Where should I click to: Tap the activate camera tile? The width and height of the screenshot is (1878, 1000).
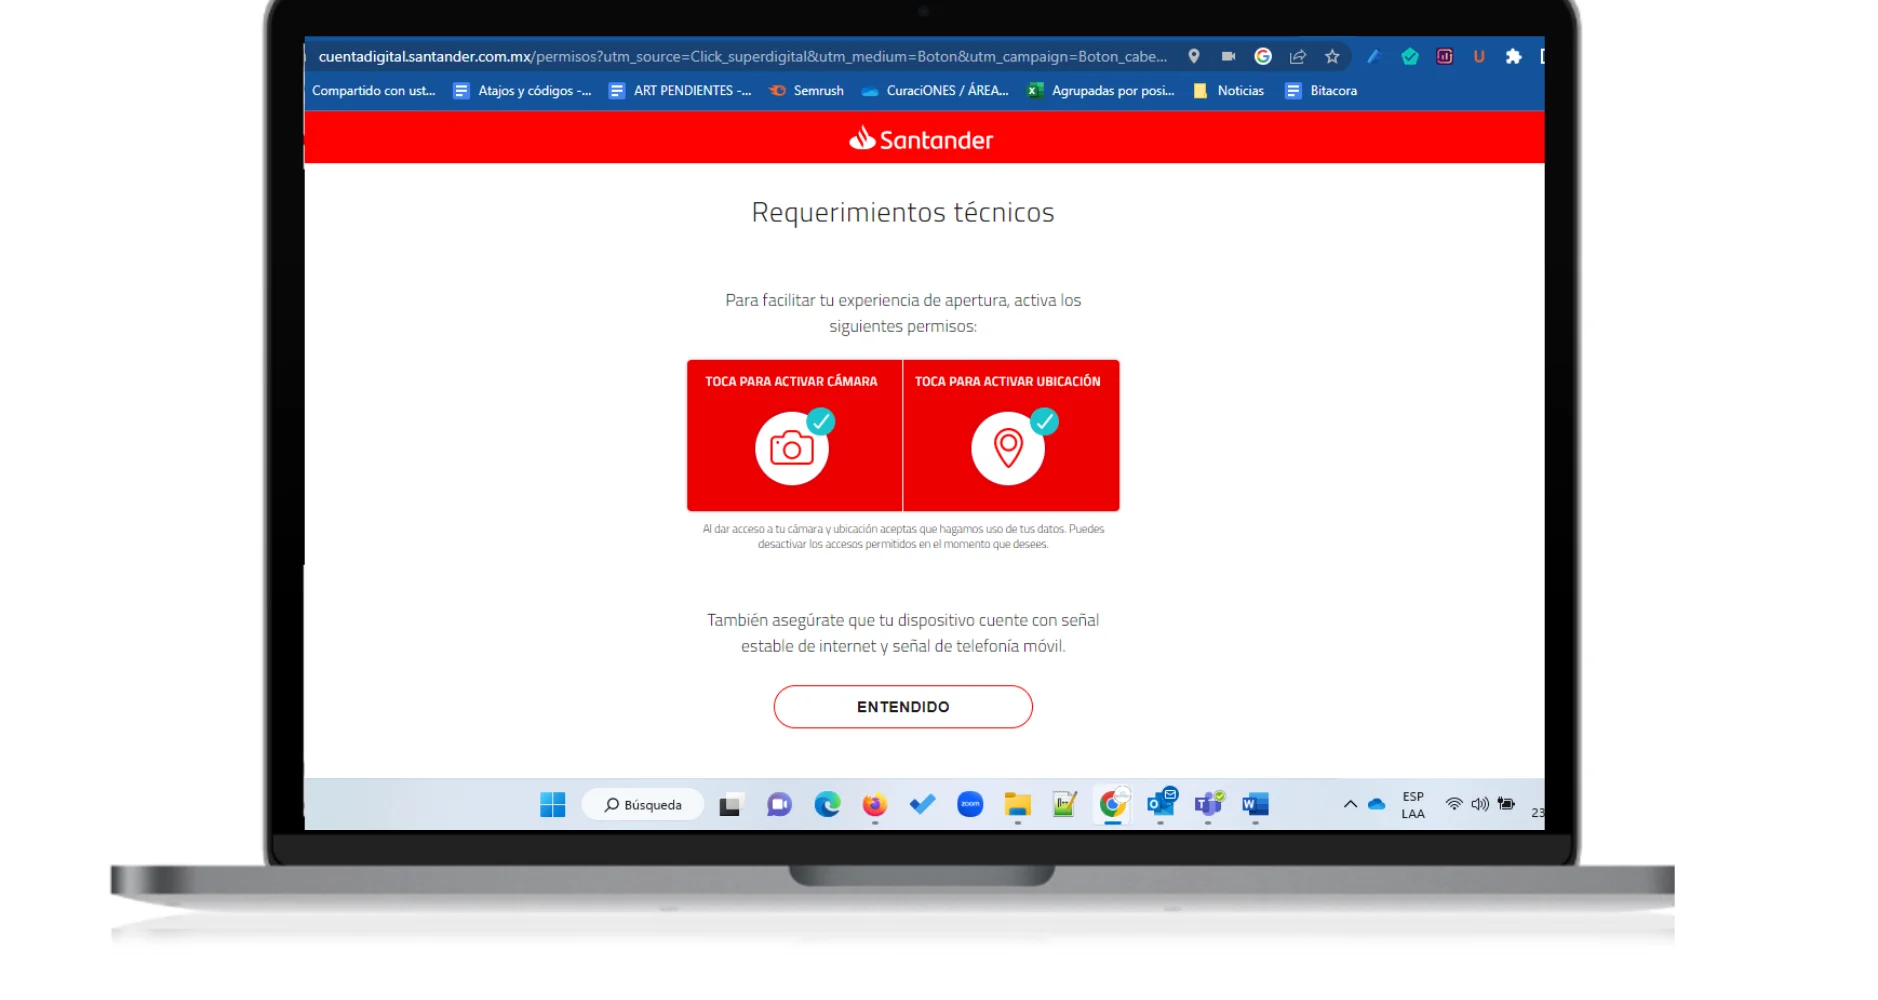pos(794,436)
